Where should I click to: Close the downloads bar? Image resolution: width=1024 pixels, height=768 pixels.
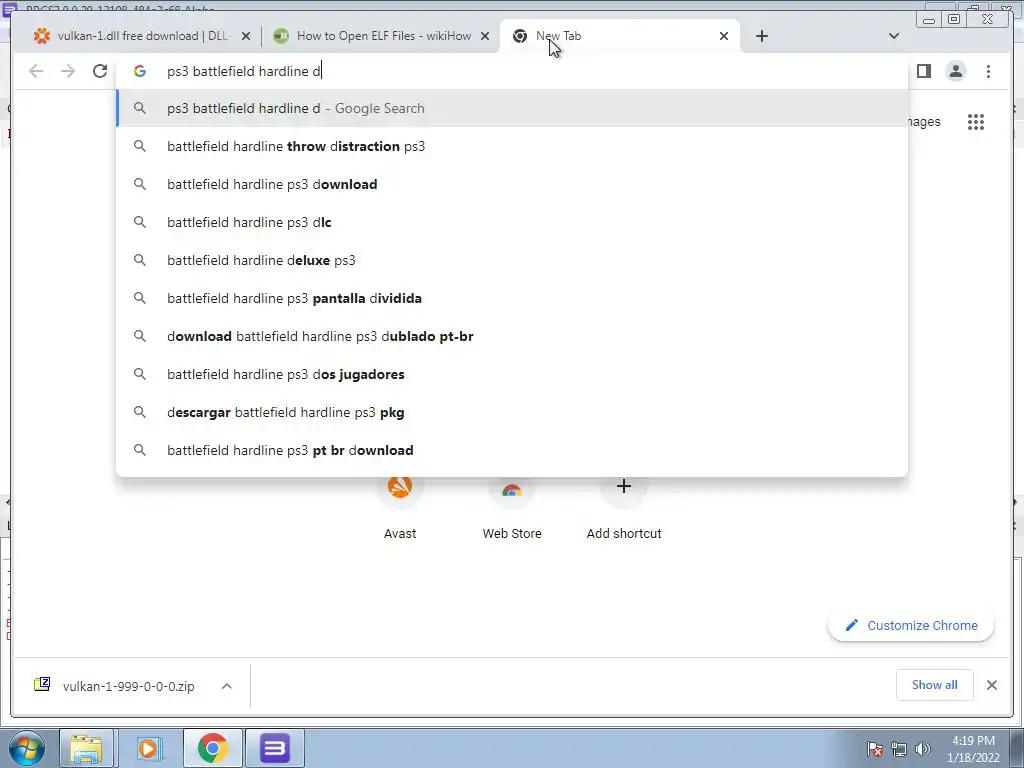coord(991,685)
